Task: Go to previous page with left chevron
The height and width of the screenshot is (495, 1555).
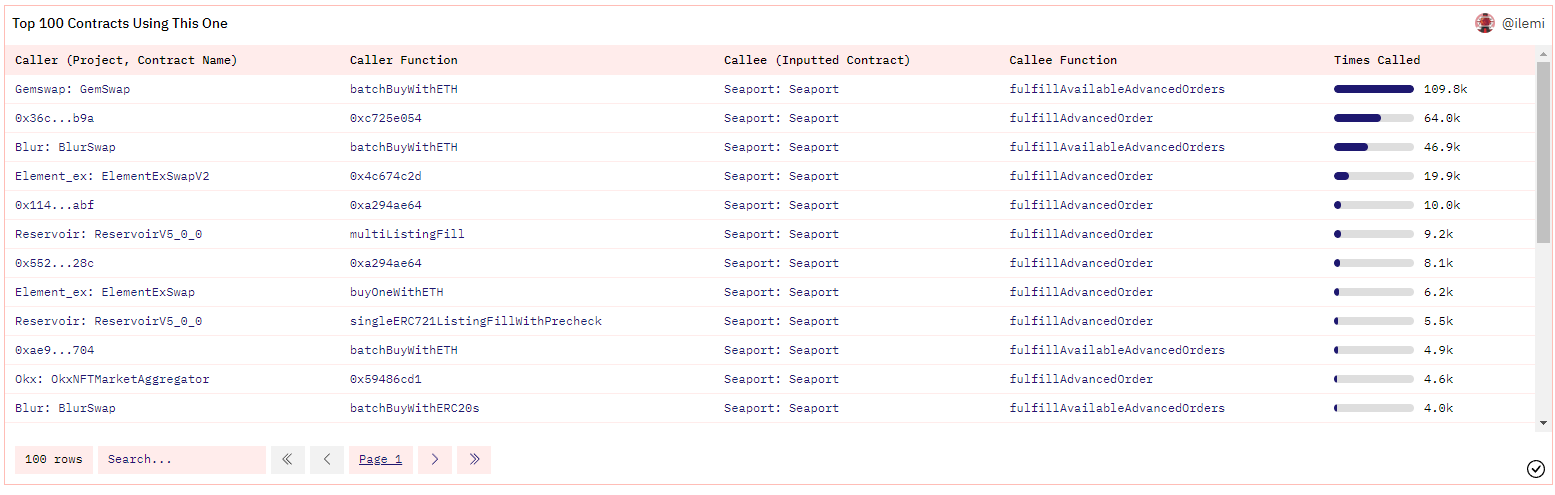Action: coord(327,460)
